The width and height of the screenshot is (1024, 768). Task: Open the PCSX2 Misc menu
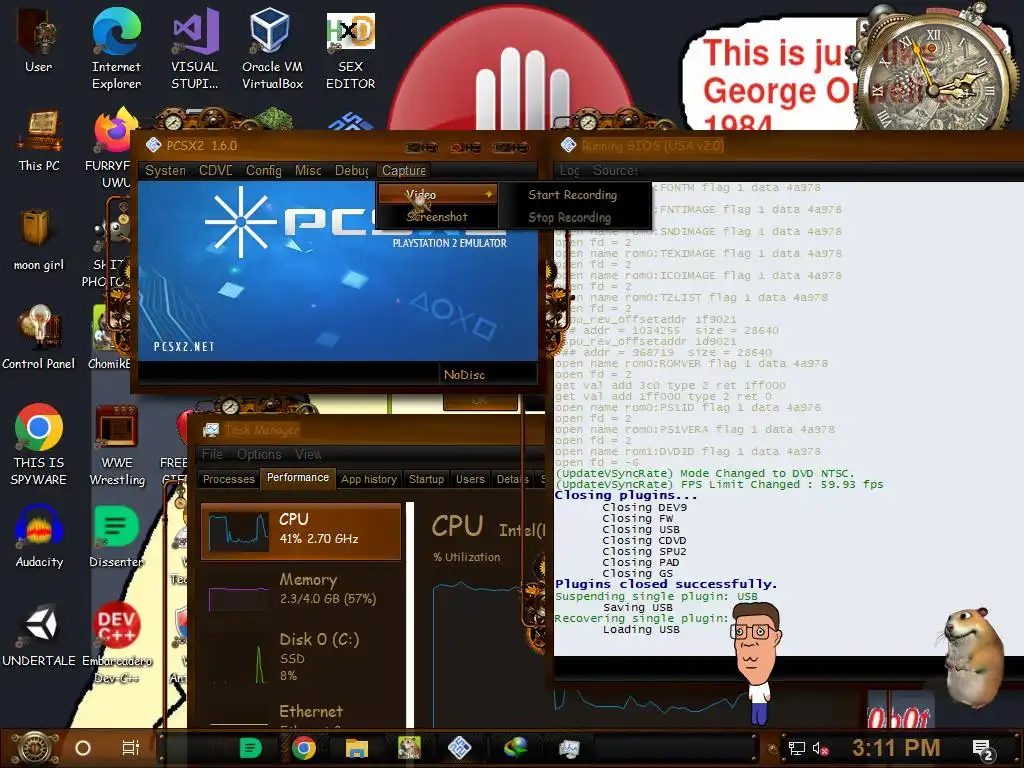pos(308,170)
